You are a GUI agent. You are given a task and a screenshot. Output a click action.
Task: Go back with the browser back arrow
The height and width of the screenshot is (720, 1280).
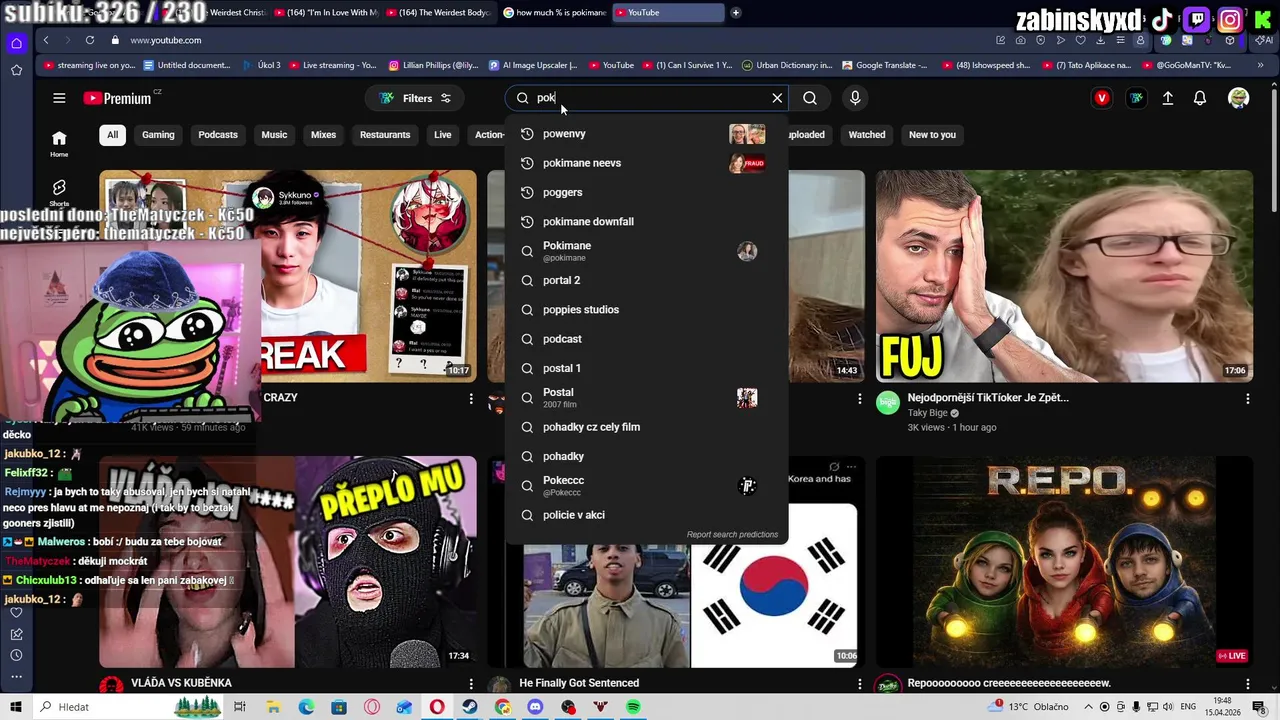click(46, 40)
